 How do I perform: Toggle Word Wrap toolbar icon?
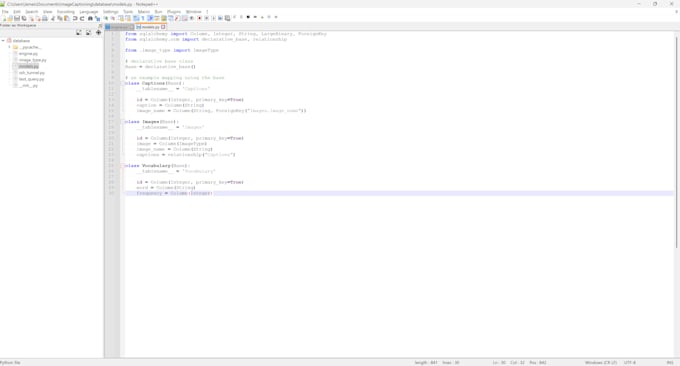136,18
